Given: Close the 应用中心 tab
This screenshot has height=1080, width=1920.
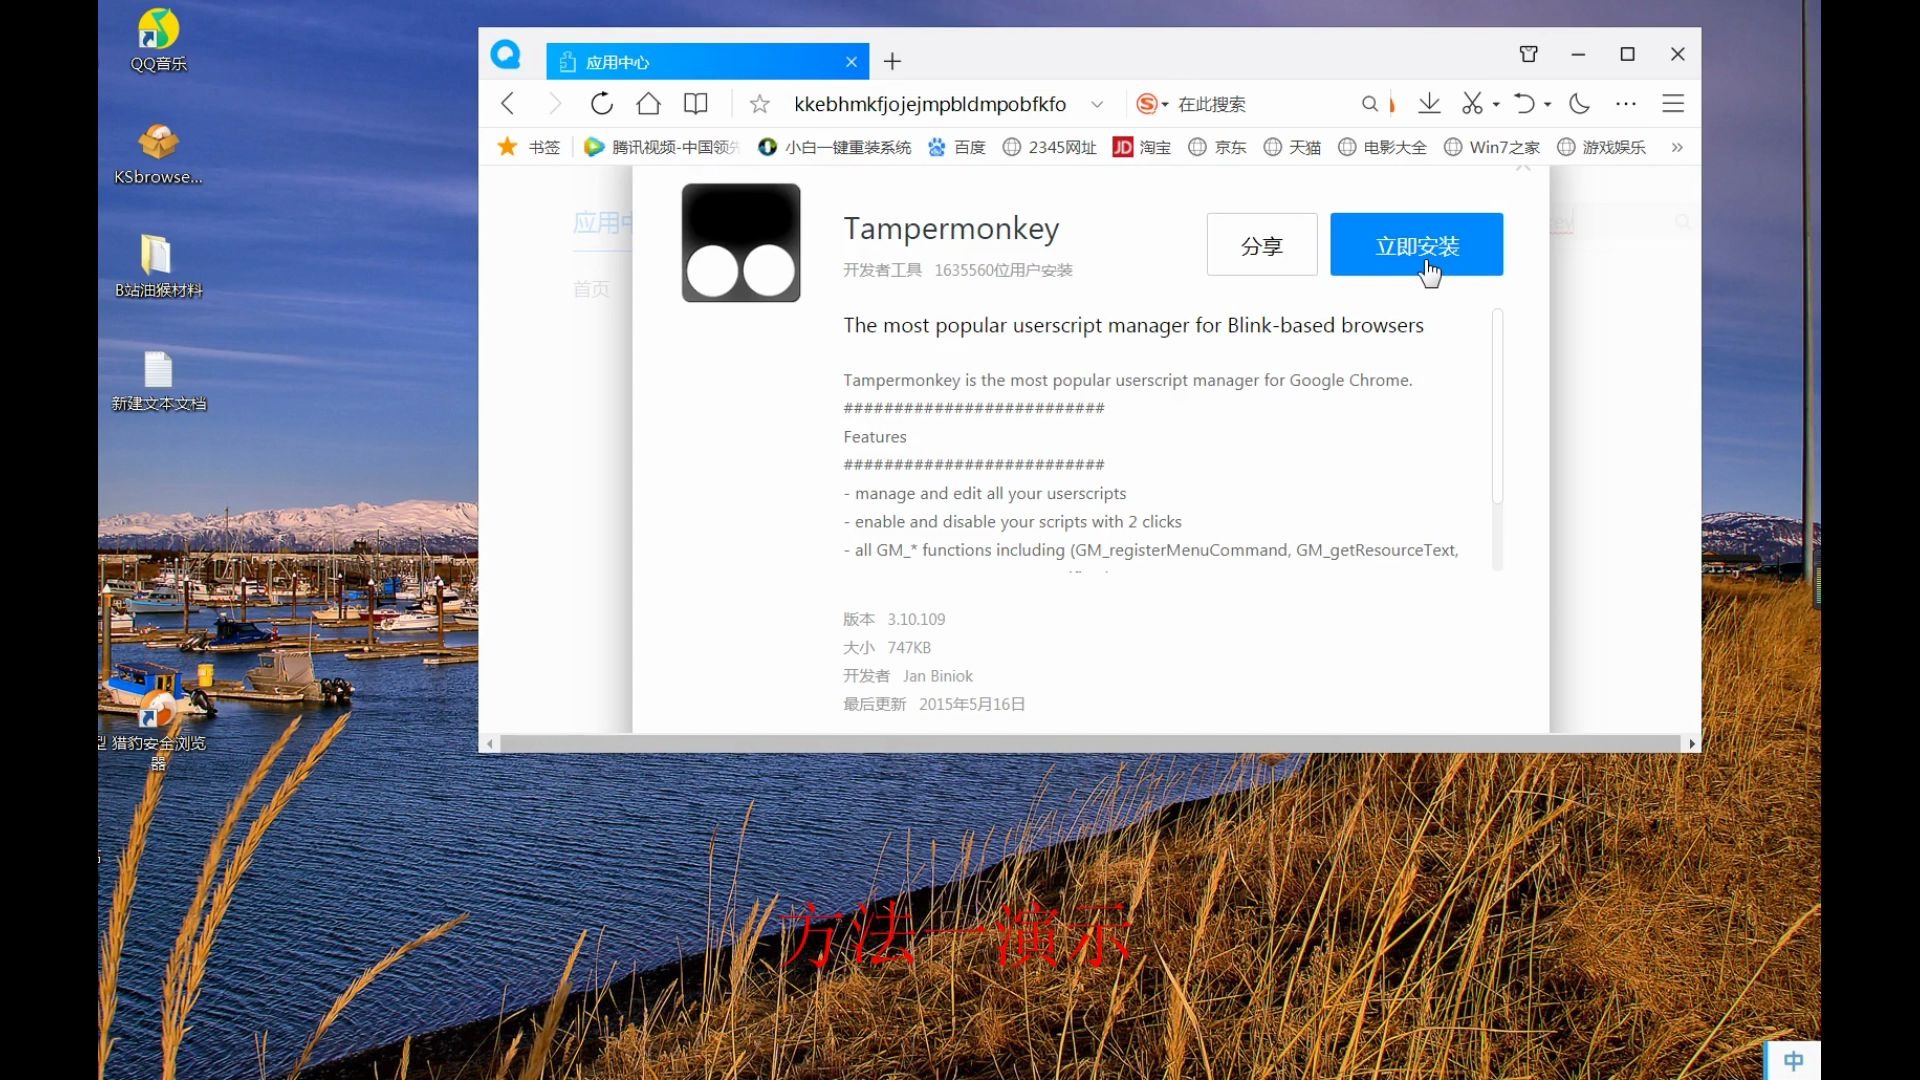Looking at the screenshot, I should pyautogui.click(x=851, y=62).
